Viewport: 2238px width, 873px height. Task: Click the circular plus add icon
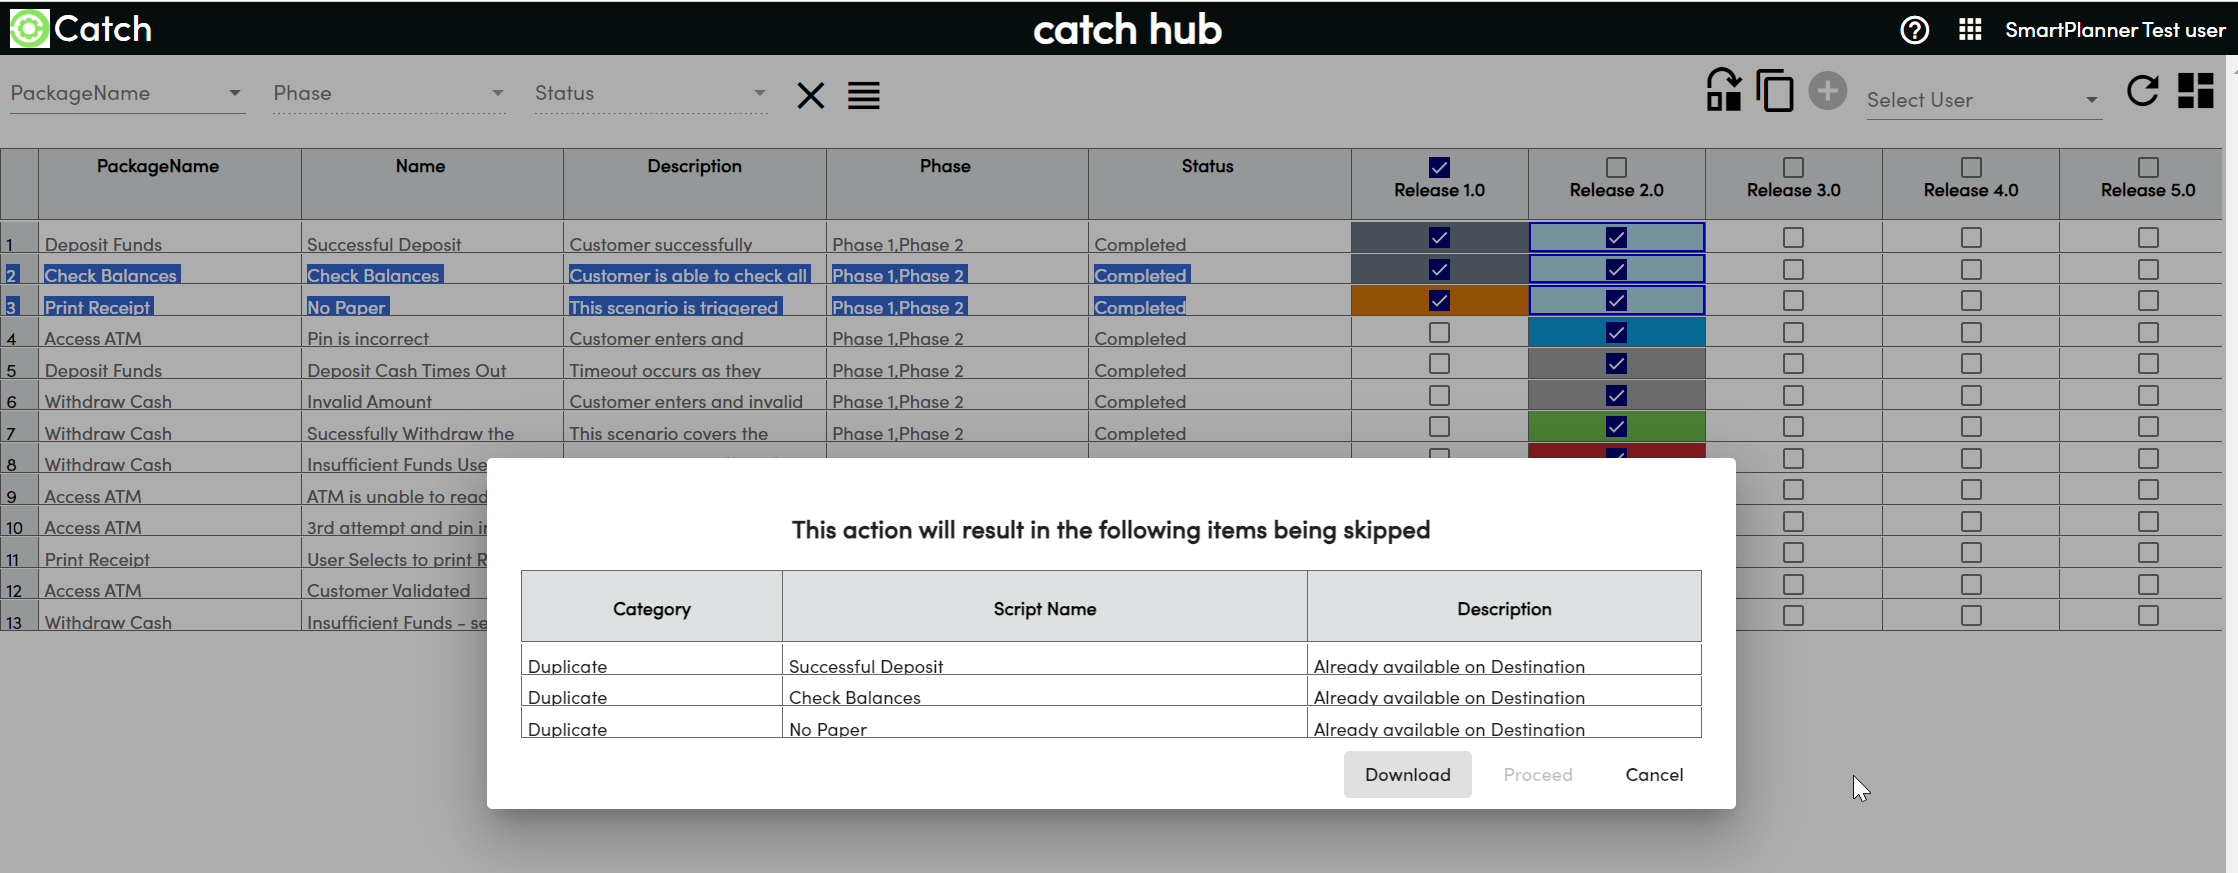click(1827, 92)
